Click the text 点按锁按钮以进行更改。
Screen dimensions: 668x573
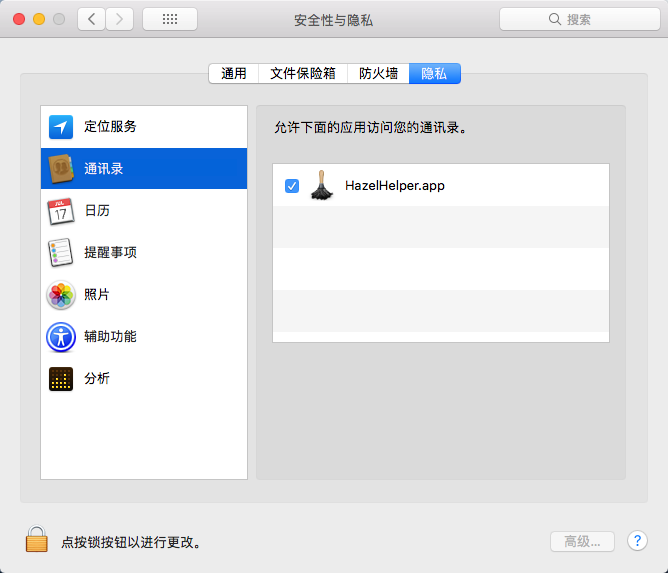(131, 542)
